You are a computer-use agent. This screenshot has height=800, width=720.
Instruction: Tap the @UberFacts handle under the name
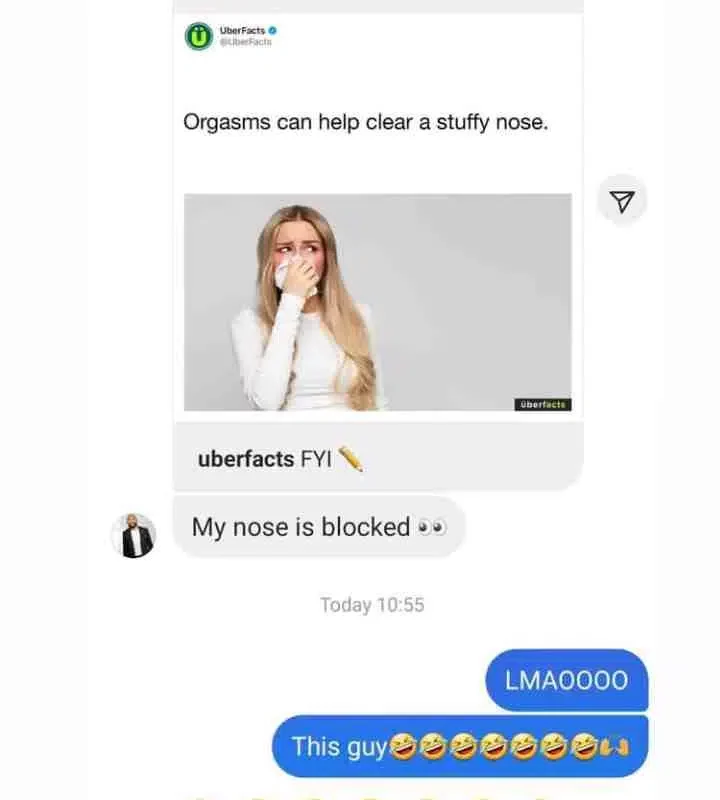click(x=245, y=42)
